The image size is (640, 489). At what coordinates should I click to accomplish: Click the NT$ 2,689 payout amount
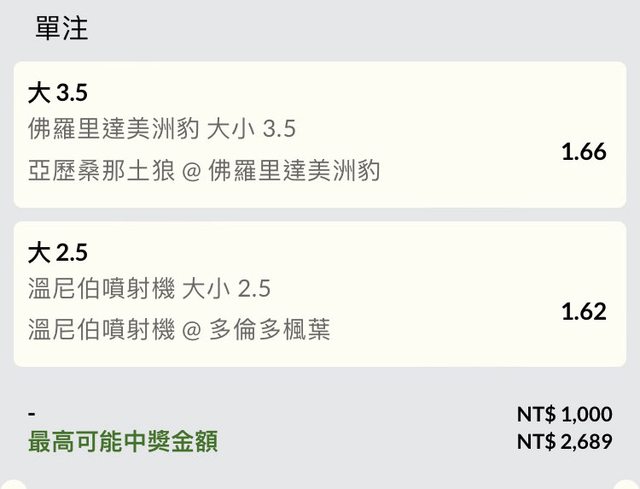point(564,441)
